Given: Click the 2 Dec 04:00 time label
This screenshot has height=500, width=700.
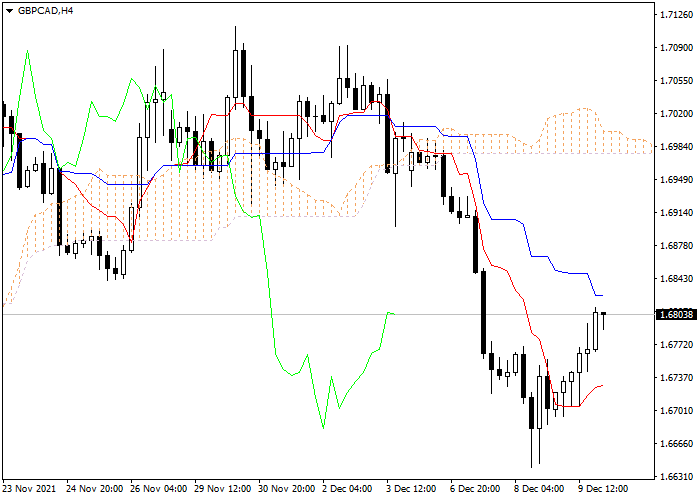Looking at the screenshot, I should [348, 489].
